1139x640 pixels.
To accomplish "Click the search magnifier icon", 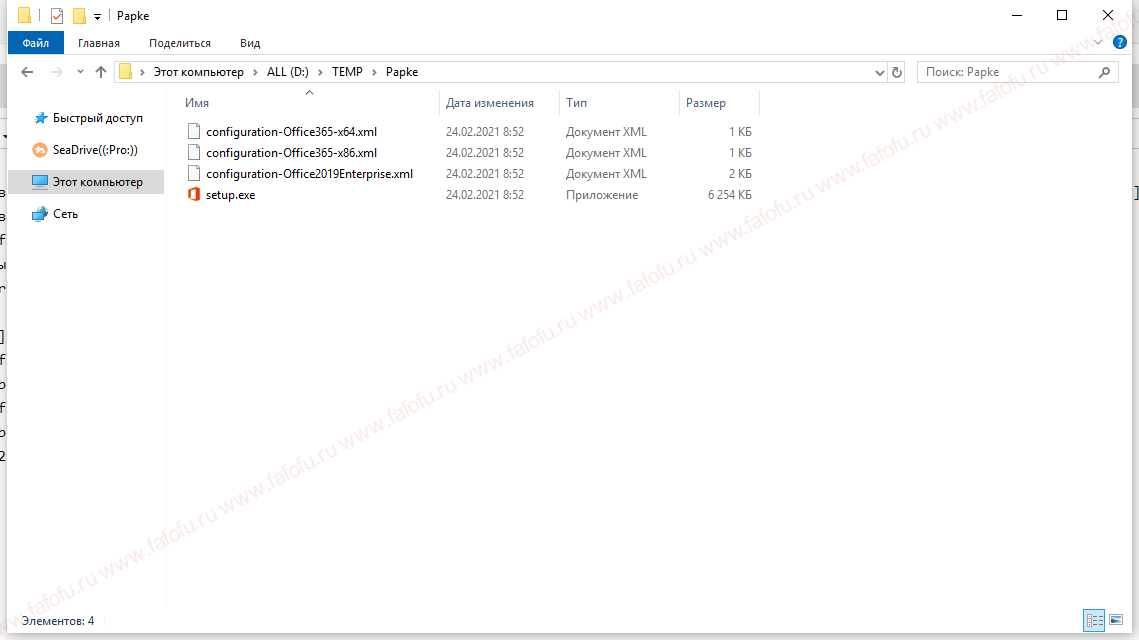I will (x=1104, y=72).
